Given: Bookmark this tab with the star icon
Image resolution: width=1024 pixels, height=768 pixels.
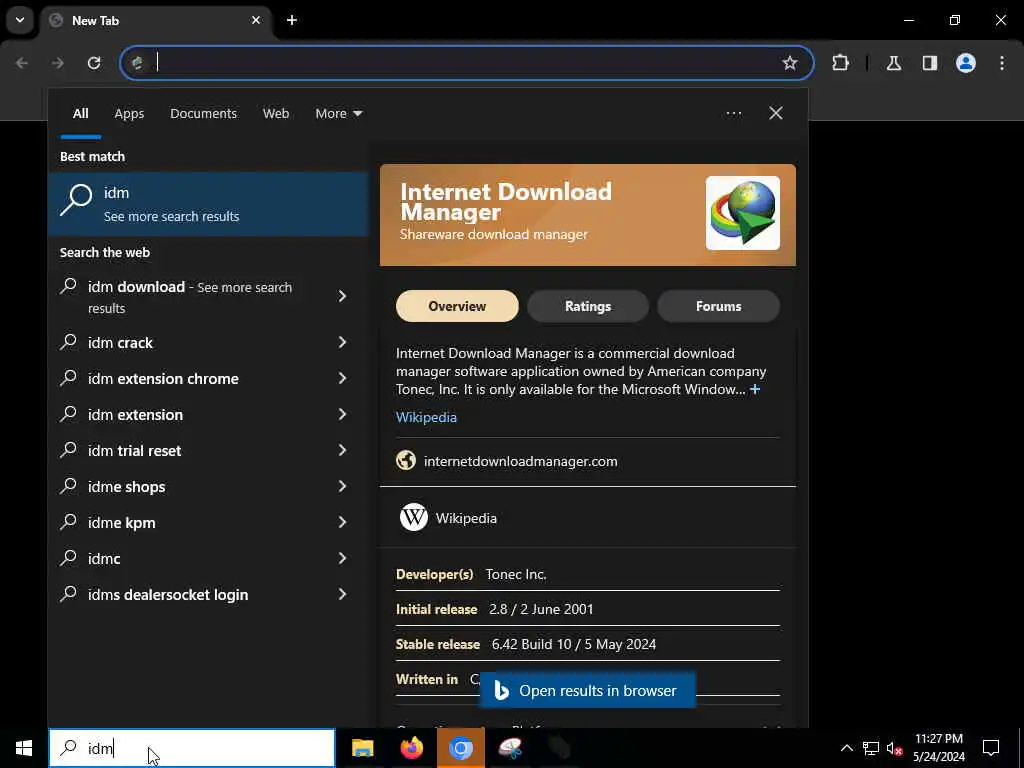Looking at the screenshot, I should point(790,63).
